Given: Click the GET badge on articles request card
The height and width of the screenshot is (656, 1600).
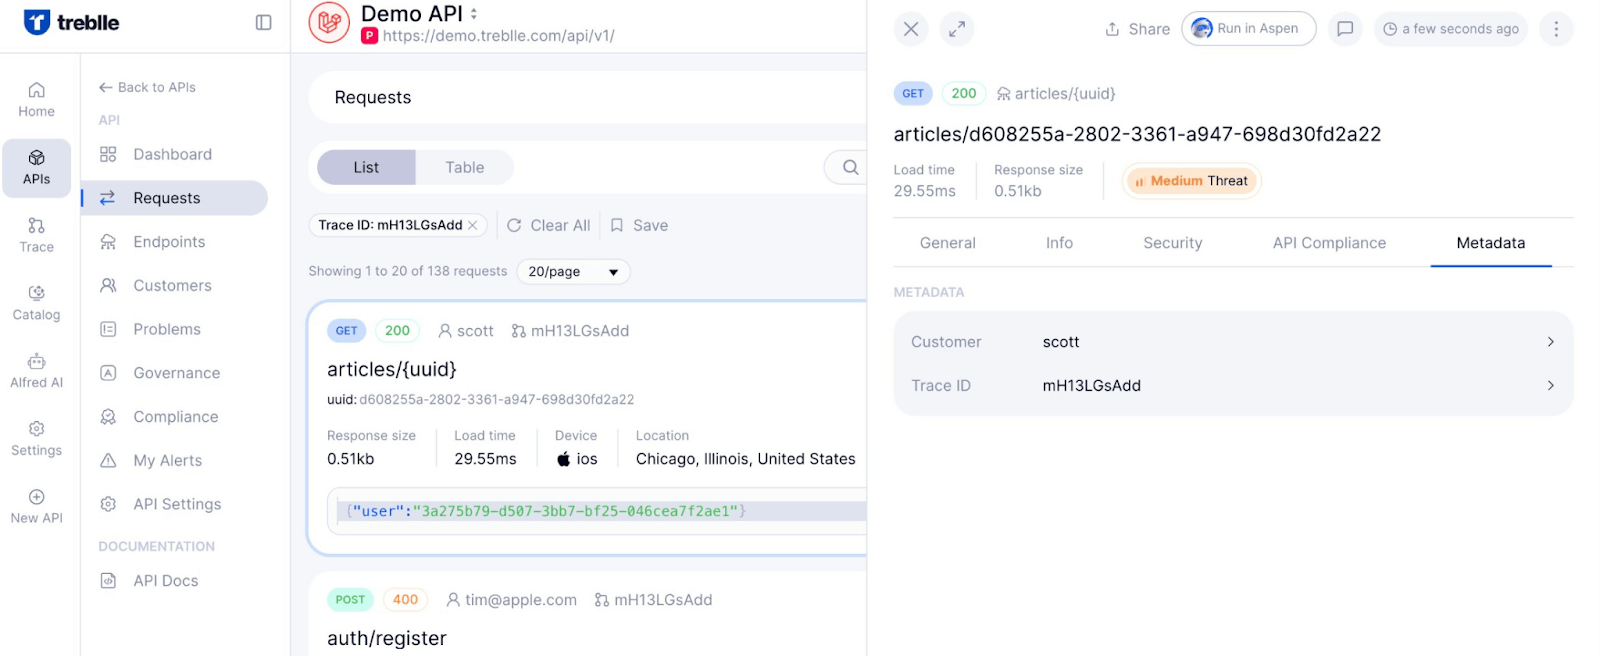Looking at the screenshot, I should tap(346, 331).
